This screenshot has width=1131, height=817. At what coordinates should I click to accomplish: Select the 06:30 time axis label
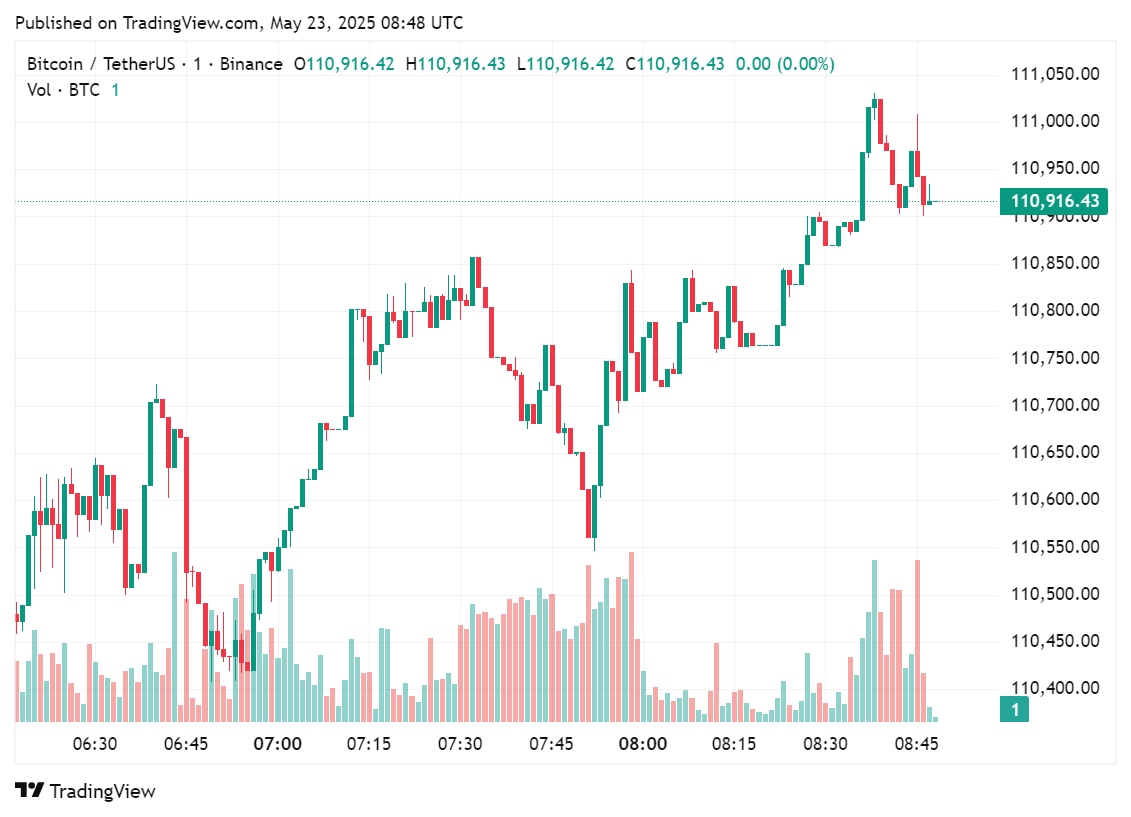click(x=95, y=744)
